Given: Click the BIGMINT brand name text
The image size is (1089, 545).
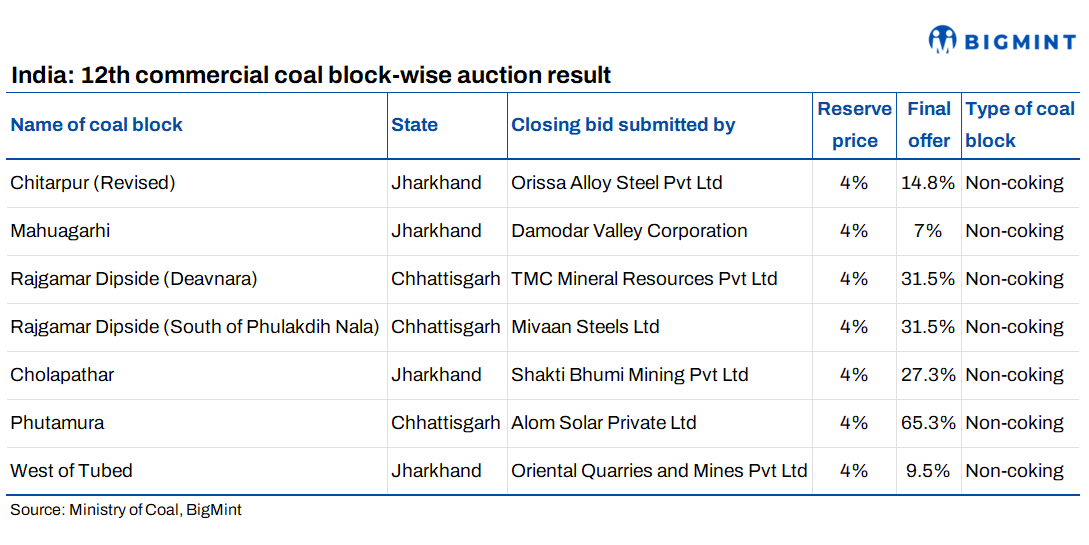Looking at the screenshot, I should pos(1020,41).
